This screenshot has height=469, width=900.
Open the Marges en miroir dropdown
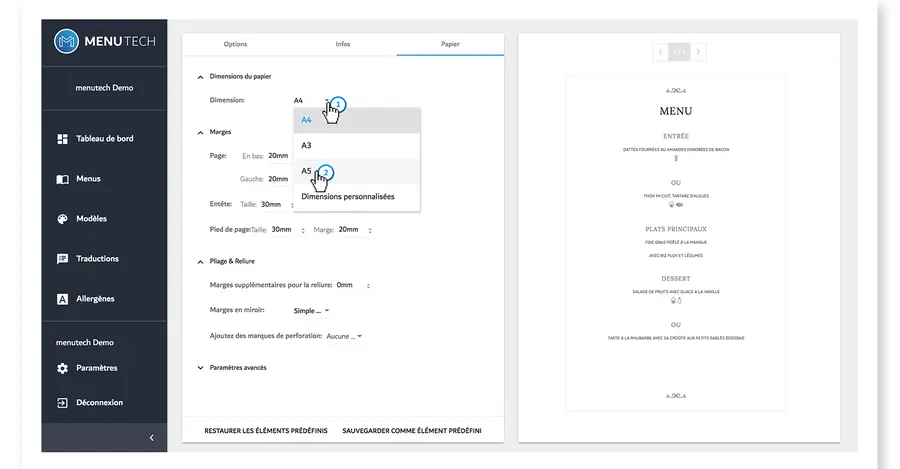pyautogui.click(x=311, y=311)
